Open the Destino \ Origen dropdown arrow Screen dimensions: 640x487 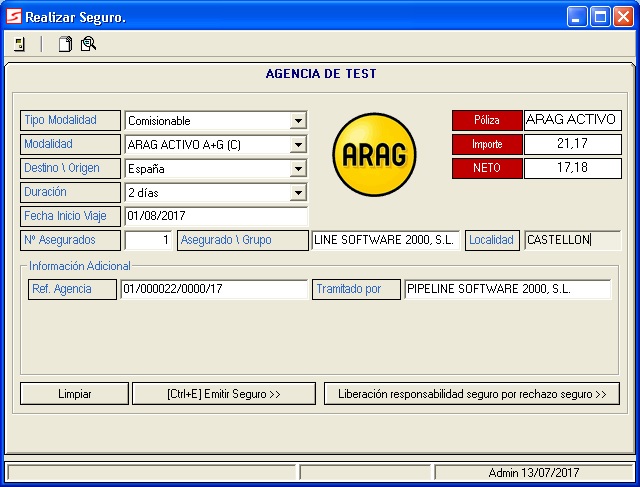[298, 169]
